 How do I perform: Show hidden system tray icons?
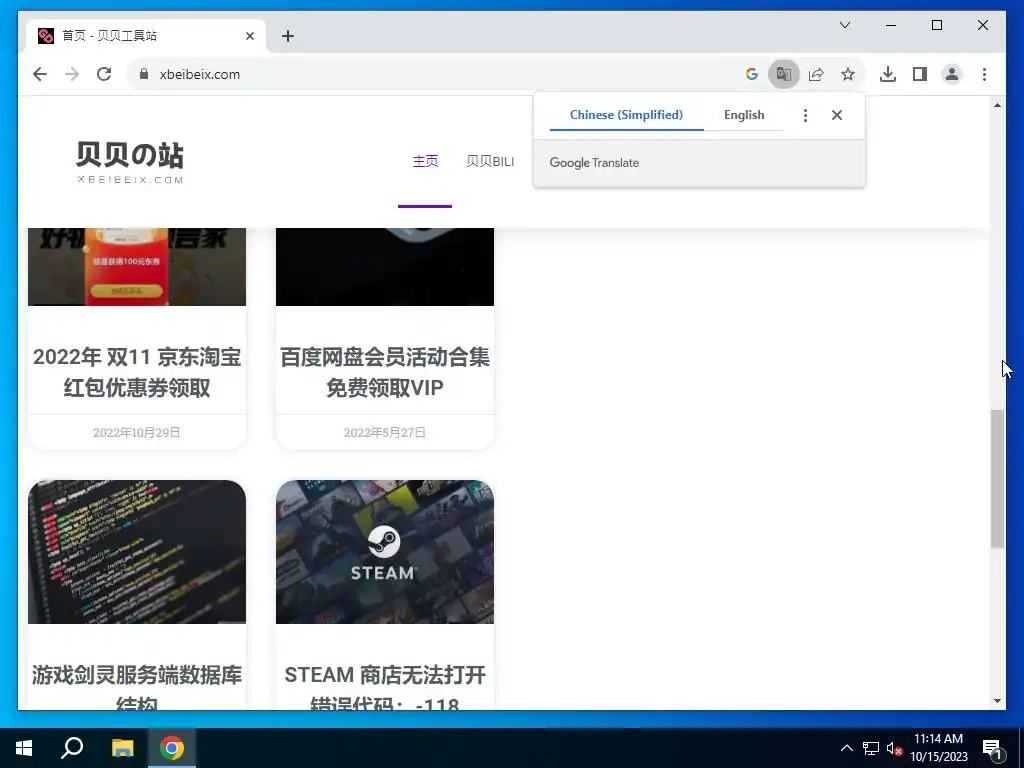(x=846, y=748)
